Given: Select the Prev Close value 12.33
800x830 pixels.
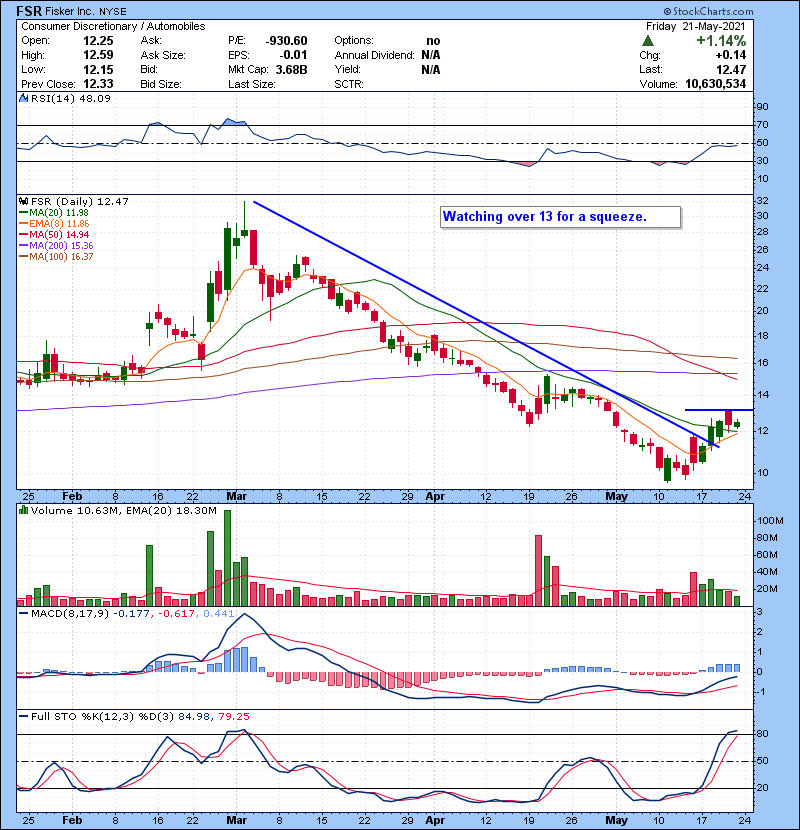Looking at the screenshot, I should point(98,84).
